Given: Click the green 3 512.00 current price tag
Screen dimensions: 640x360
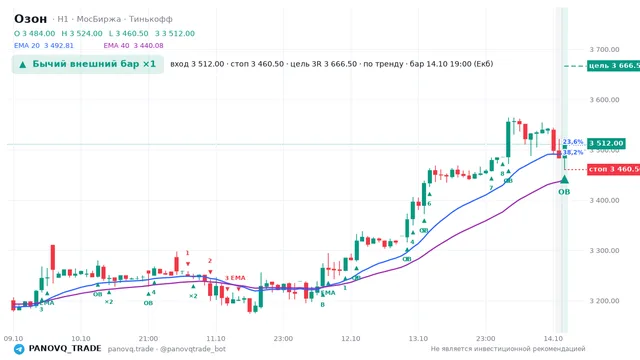Looking at the screenshot, I should pos(606,143).
